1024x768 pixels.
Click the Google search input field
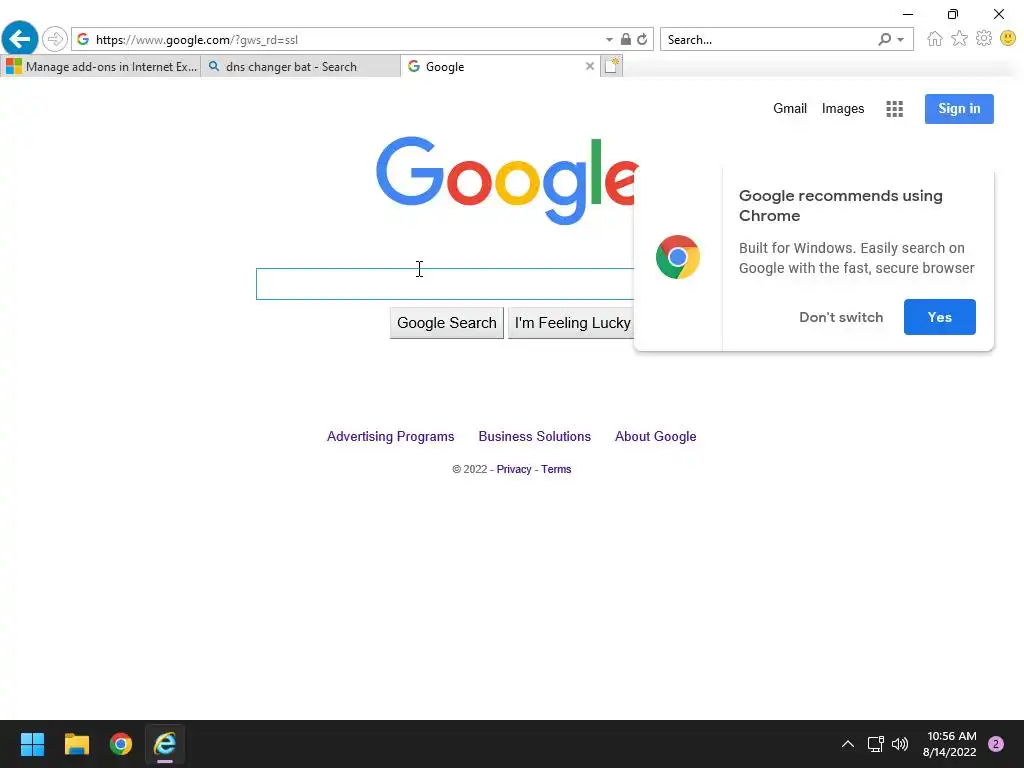[445, 284]
